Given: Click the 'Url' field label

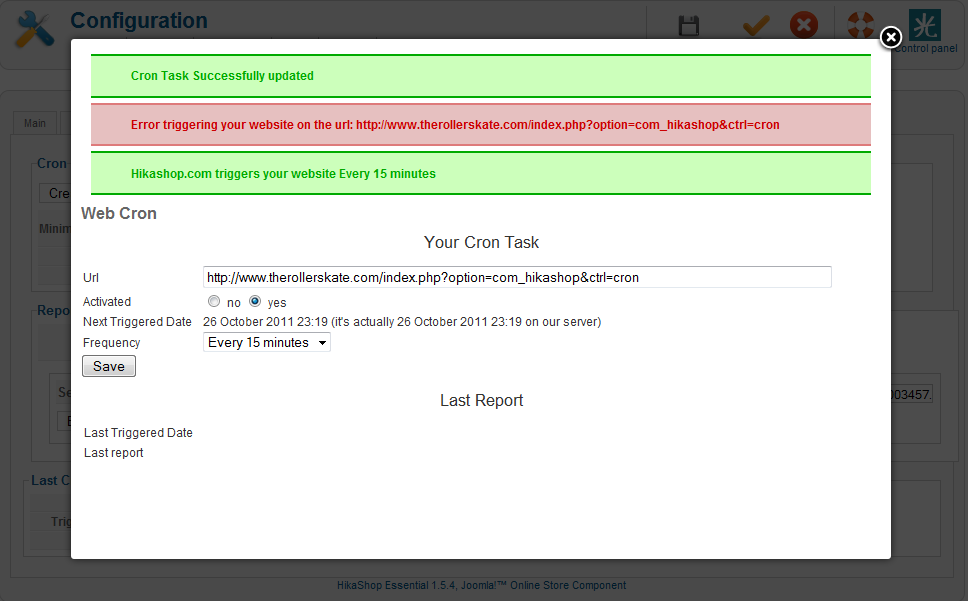Looking at the screenshot, I should tap(91, 278).
